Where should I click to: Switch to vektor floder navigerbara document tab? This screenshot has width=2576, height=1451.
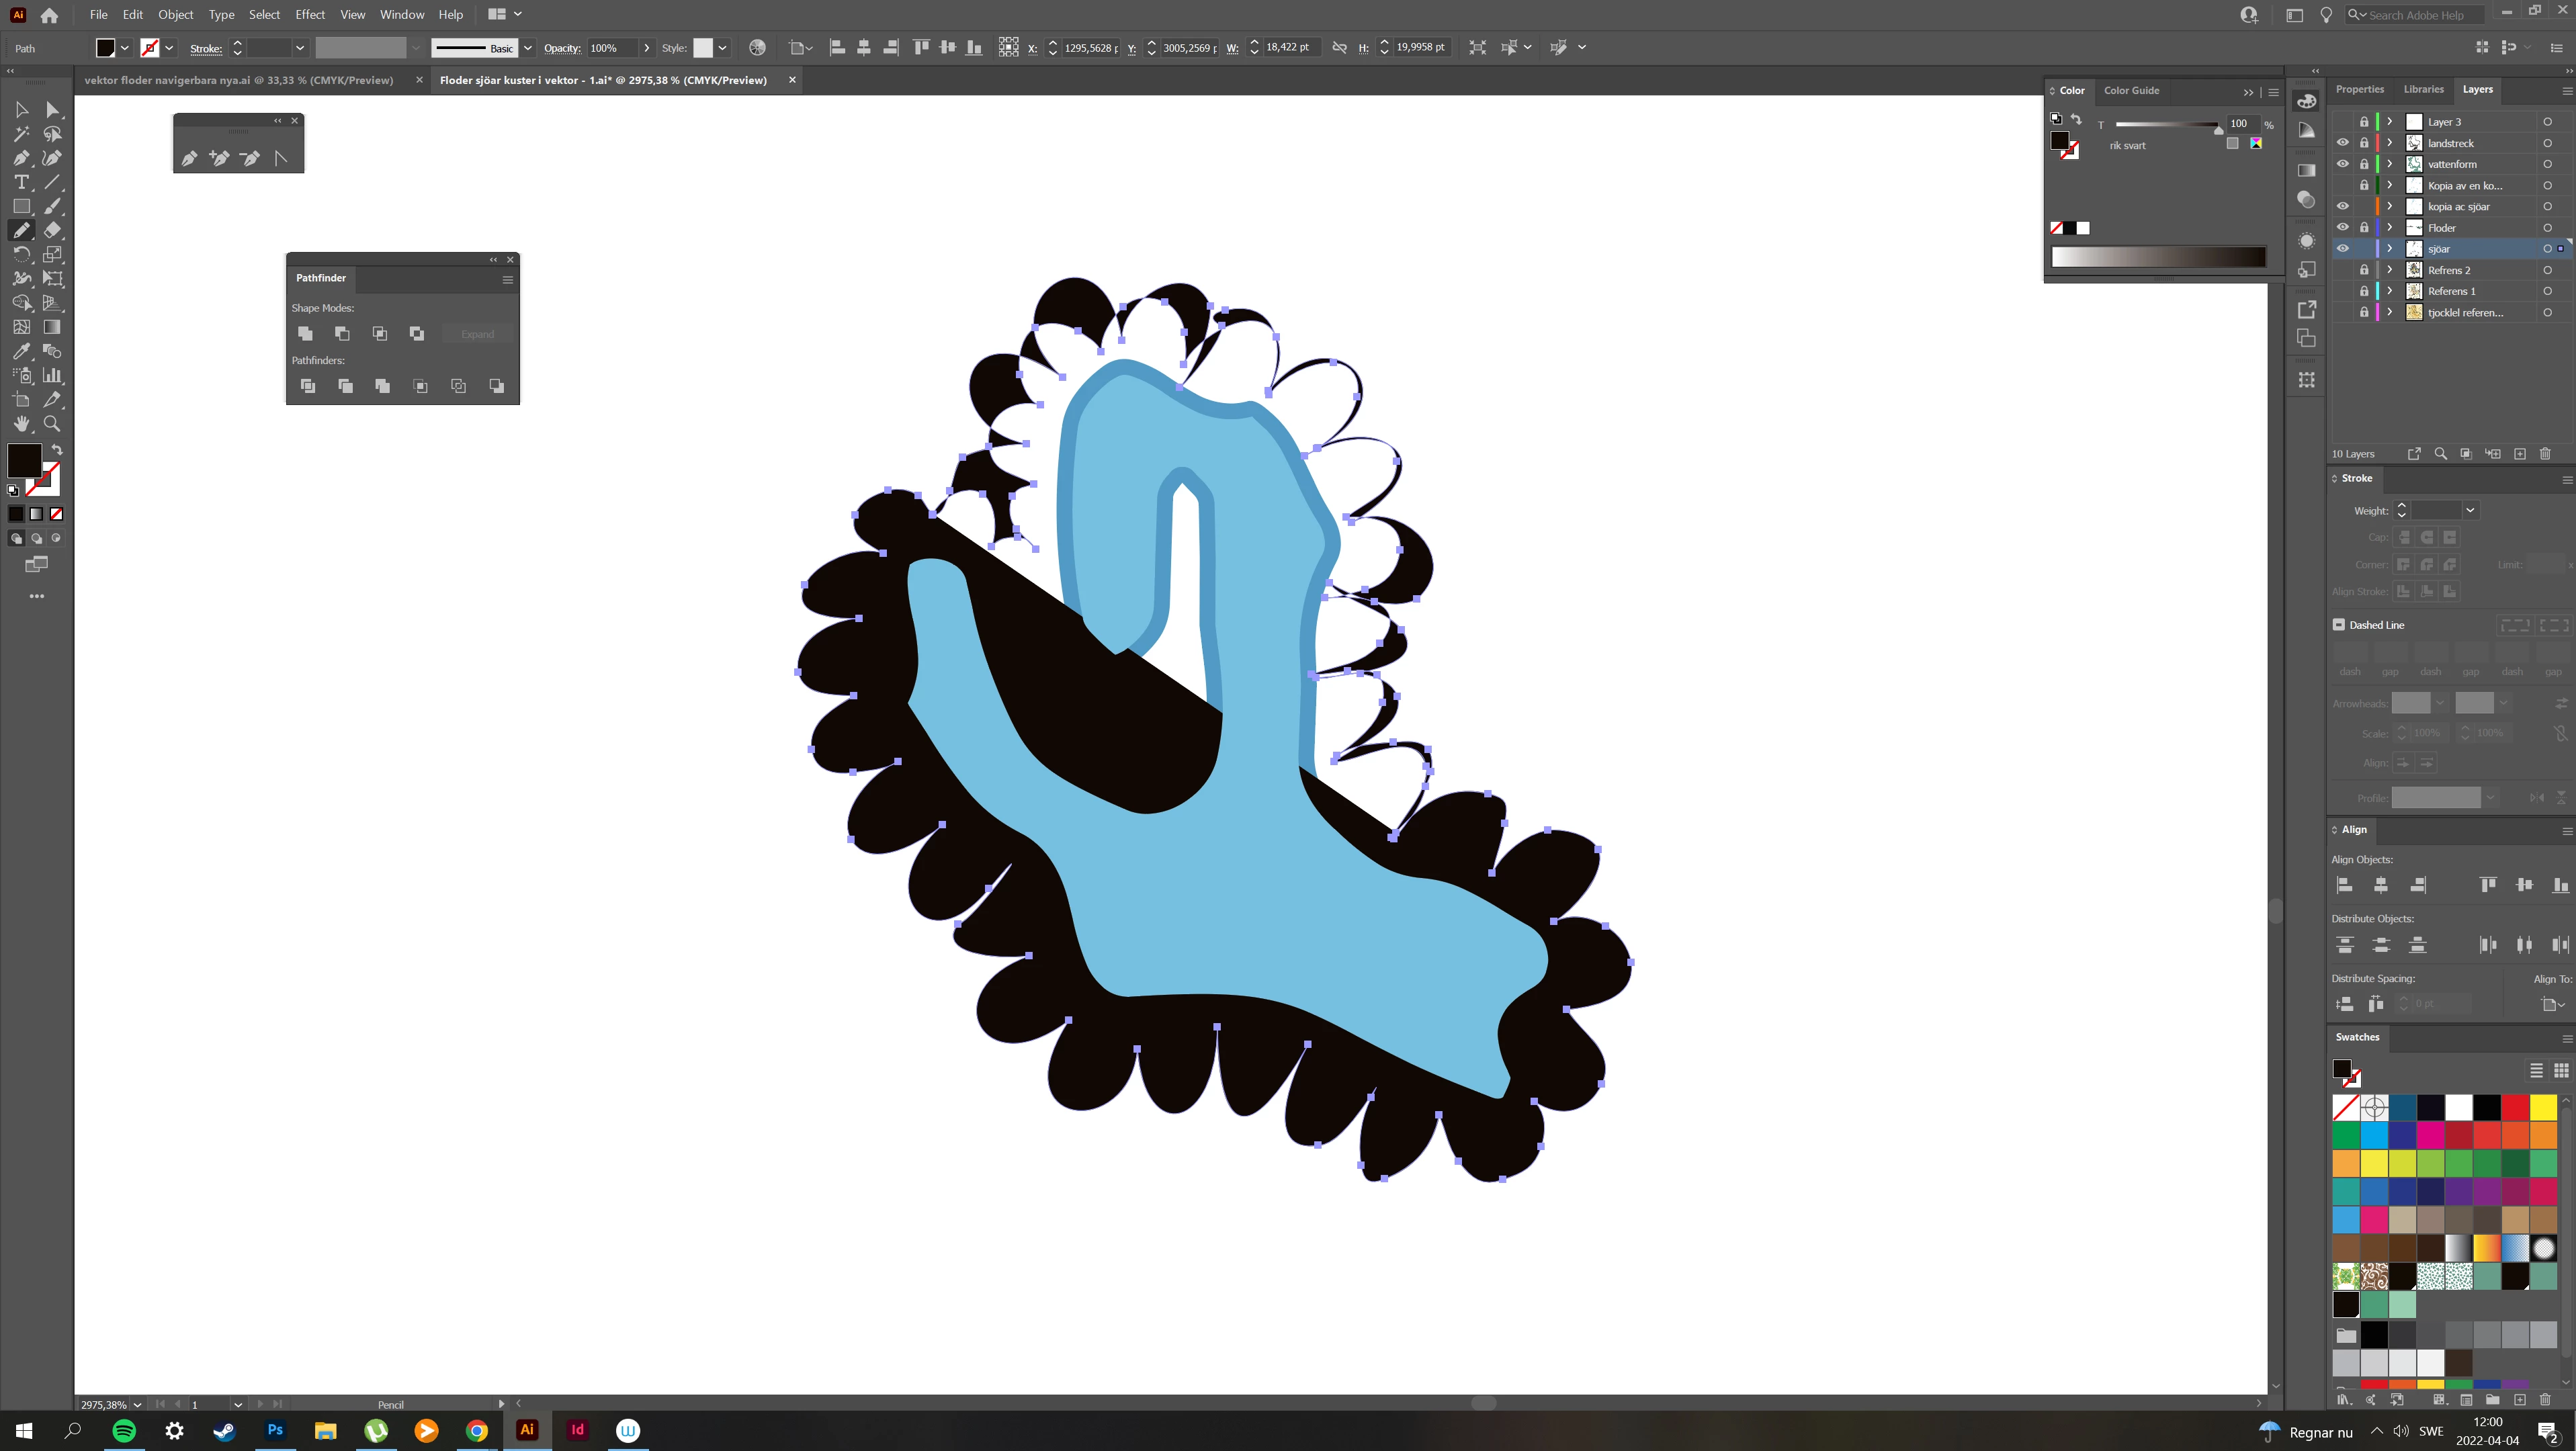(238, 80)
